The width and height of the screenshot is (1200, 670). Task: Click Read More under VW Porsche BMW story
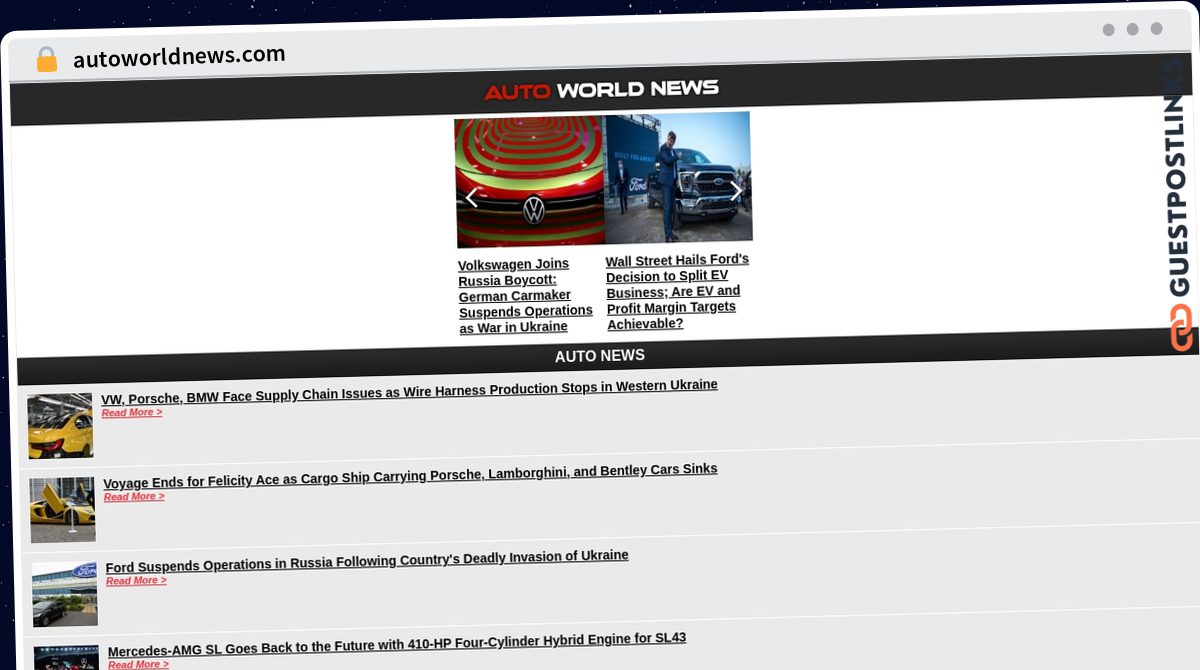pos(132,412)
